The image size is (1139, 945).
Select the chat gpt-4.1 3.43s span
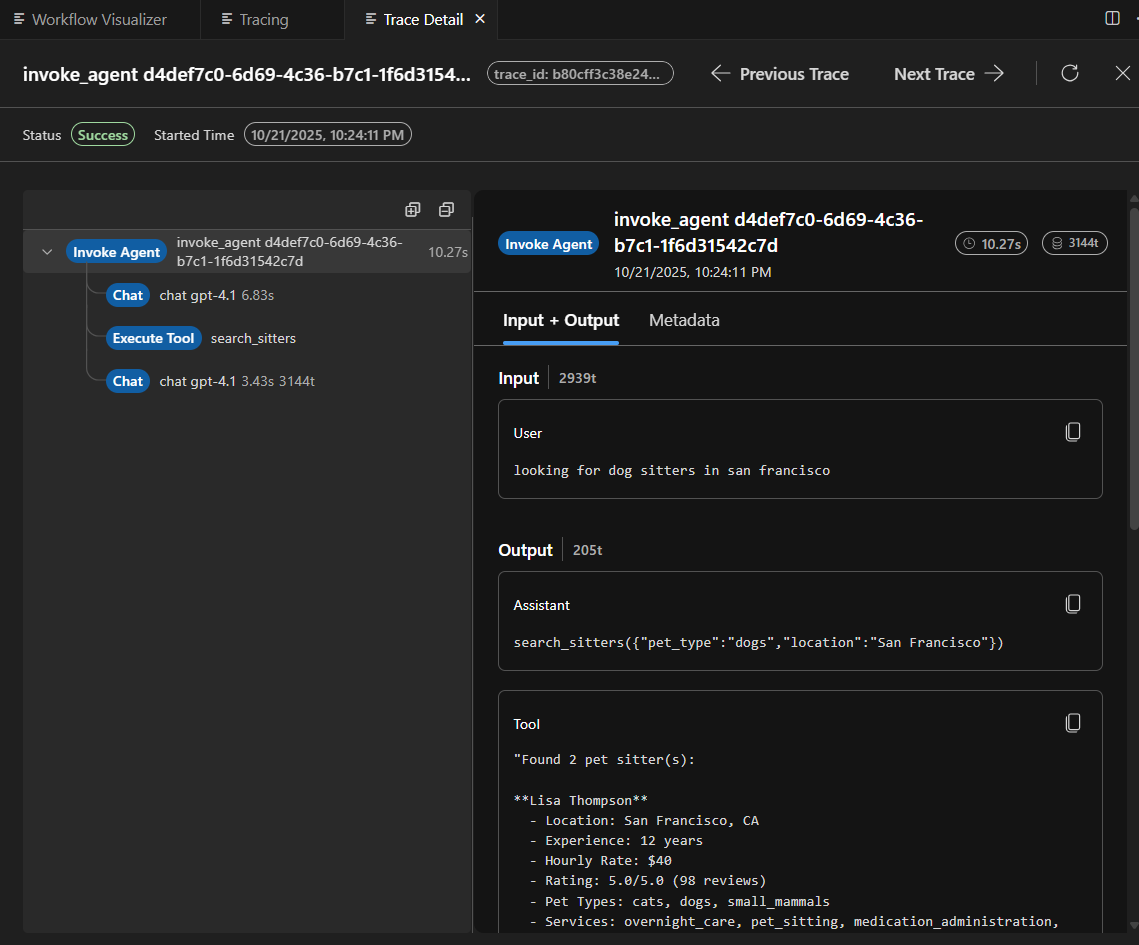click(x=211, y=381)
